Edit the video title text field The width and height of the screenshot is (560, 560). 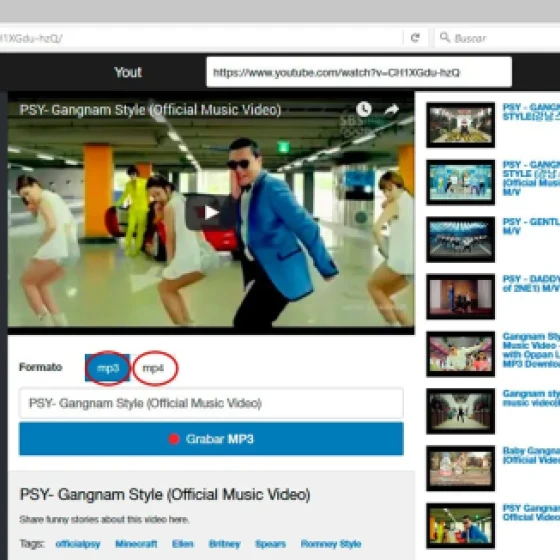coord(211,403)
